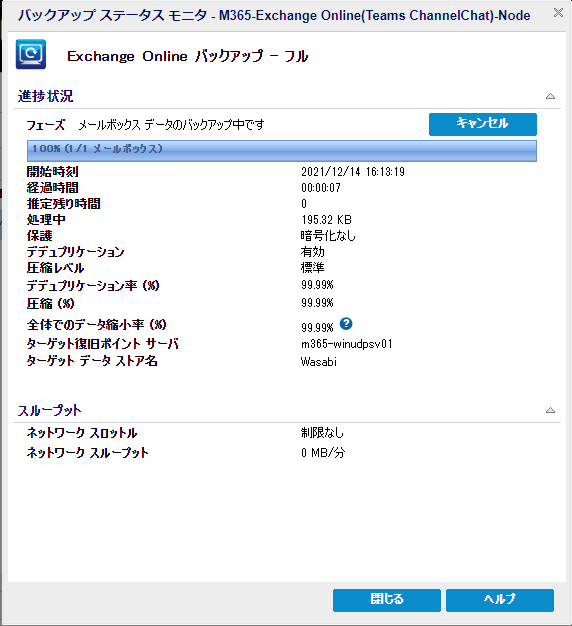
Task: Click the Exchange Online バックアップ - フル heading
Action: click(188, 56)
